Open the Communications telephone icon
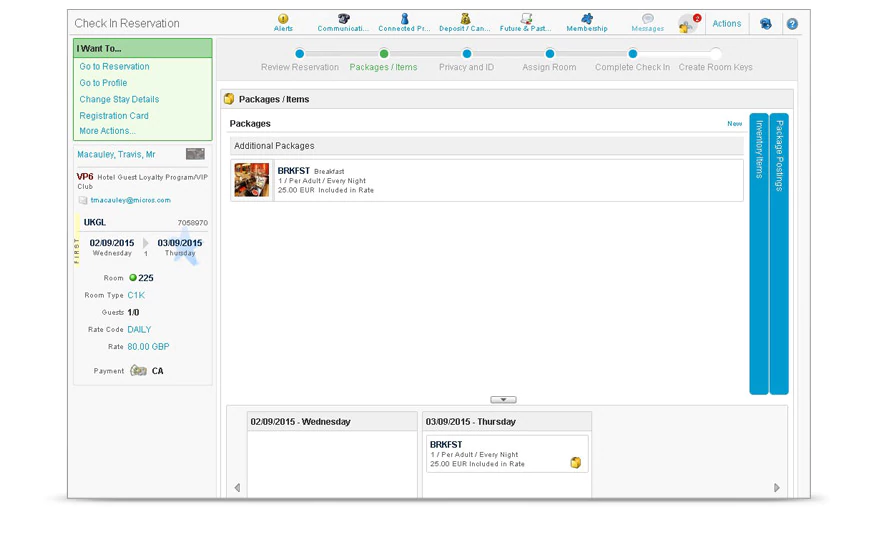Viewport: 880px width, 533px height. pyautogui.click(x=343, y=20)
